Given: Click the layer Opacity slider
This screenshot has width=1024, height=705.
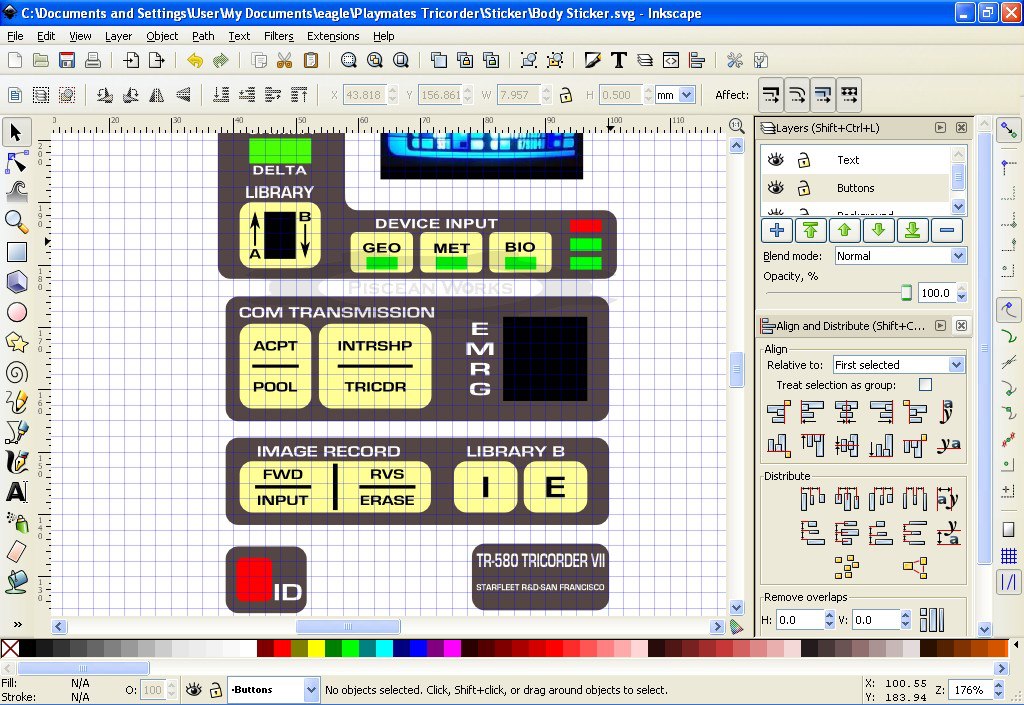Looking at the screenshot, I should [839, 293].
